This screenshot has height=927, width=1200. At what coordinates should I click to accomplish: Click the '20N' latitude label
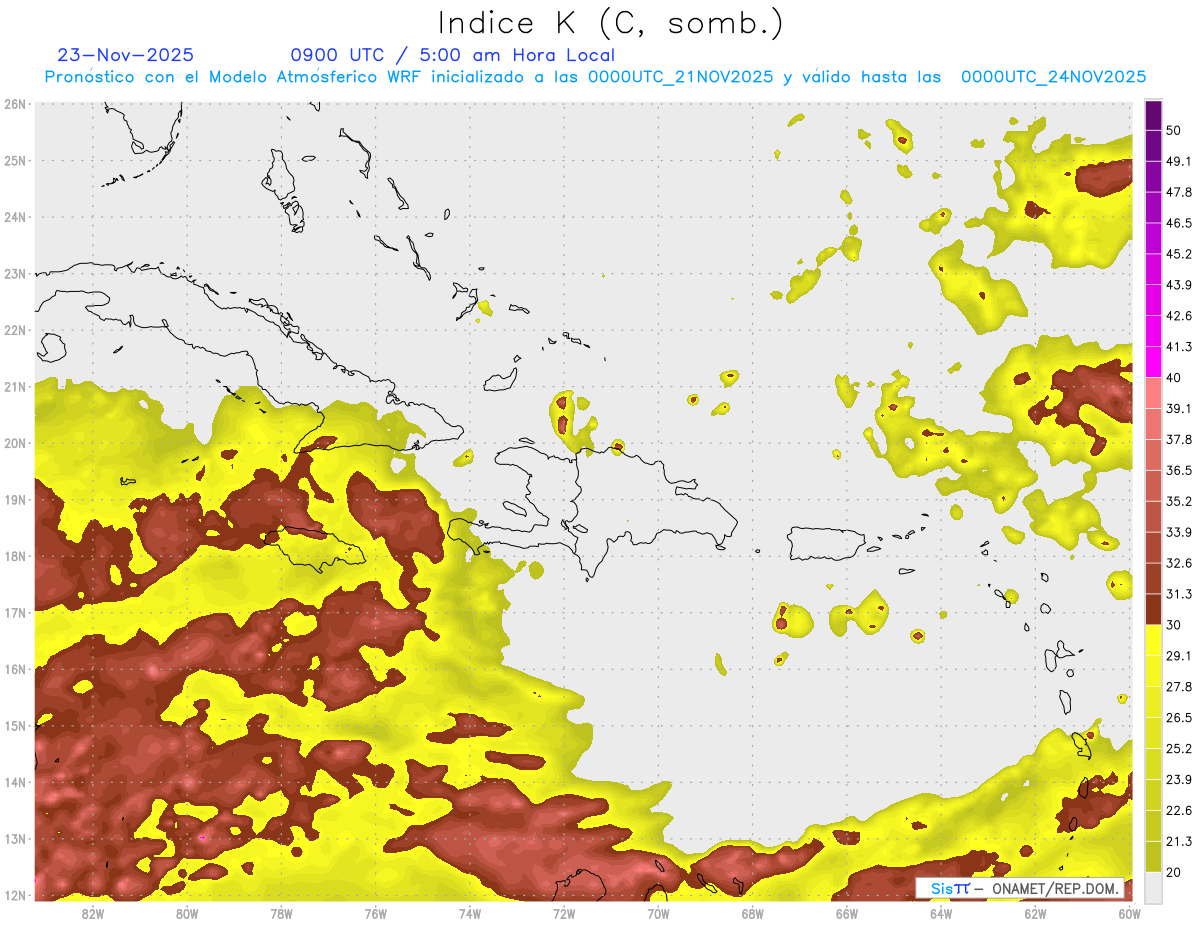pyautogui.click(x=15, y=443)
